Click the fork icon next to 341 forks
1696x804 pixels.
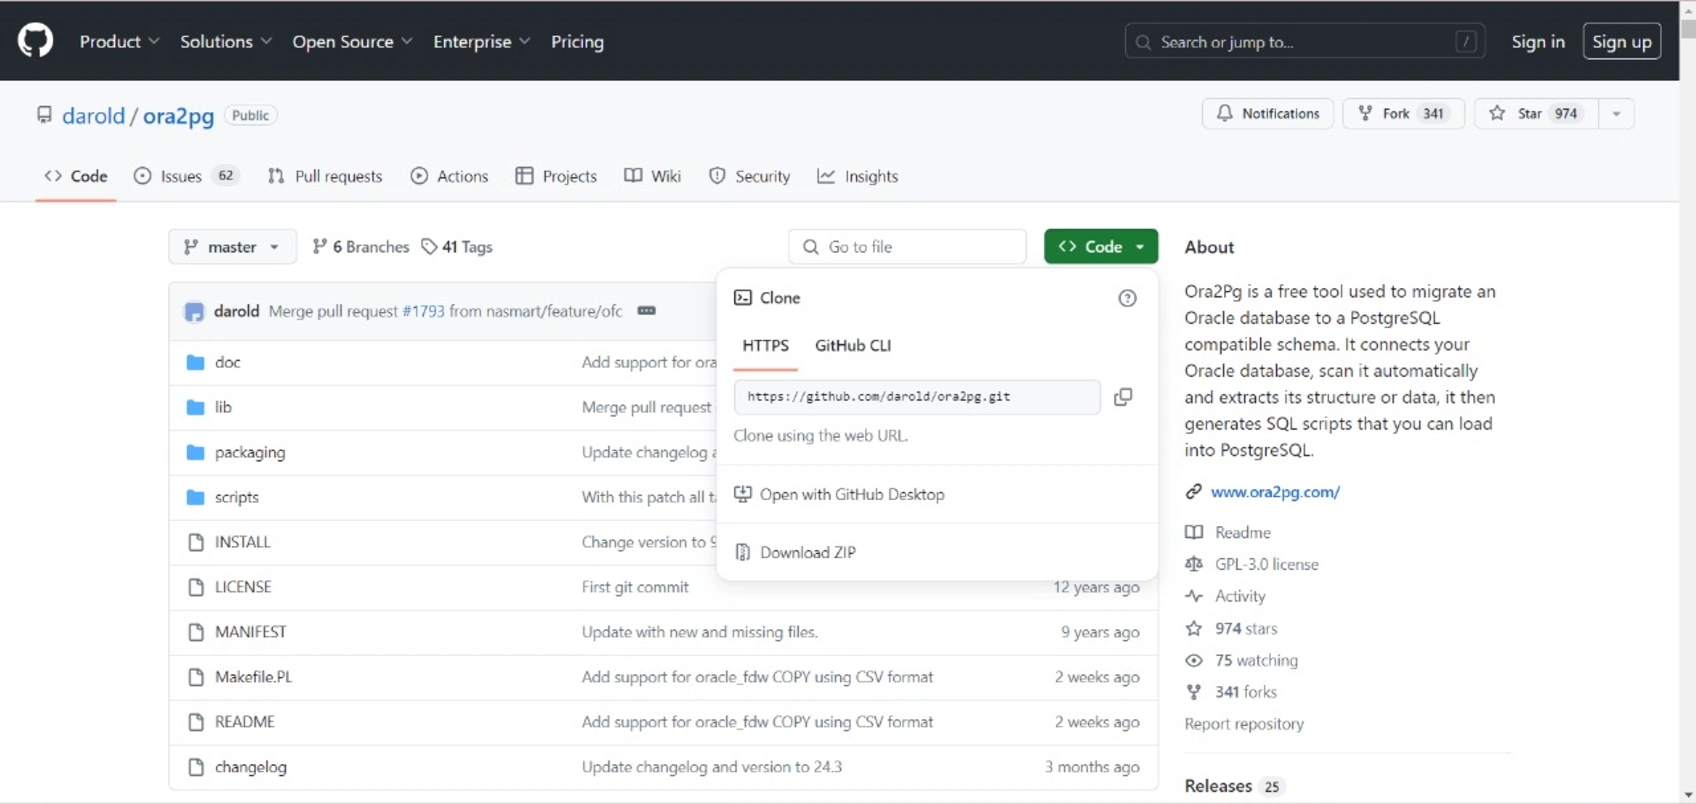click(x=1194, y=692)
